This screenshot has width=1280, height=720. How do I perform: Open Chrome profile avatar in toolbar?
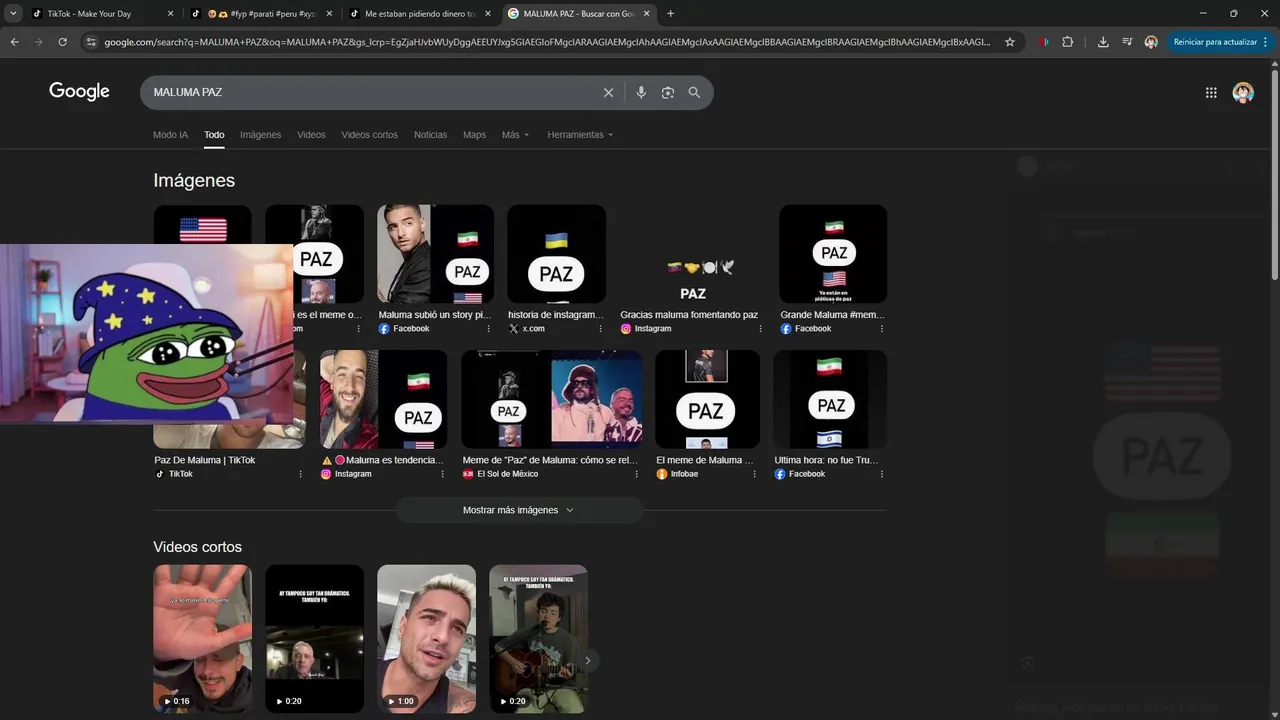click(1151, 42)
